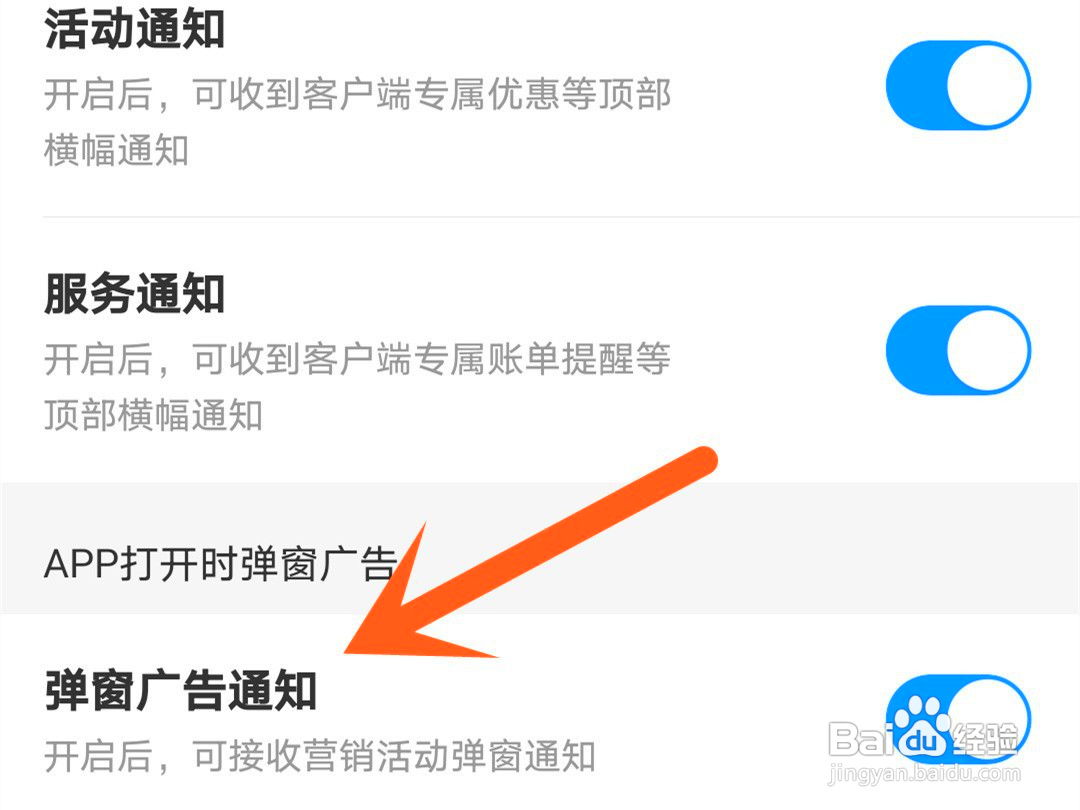Viewport: 1080px width, 810px height.
Task: Select the 服务通知 heading
Action: tap(134, 293)
